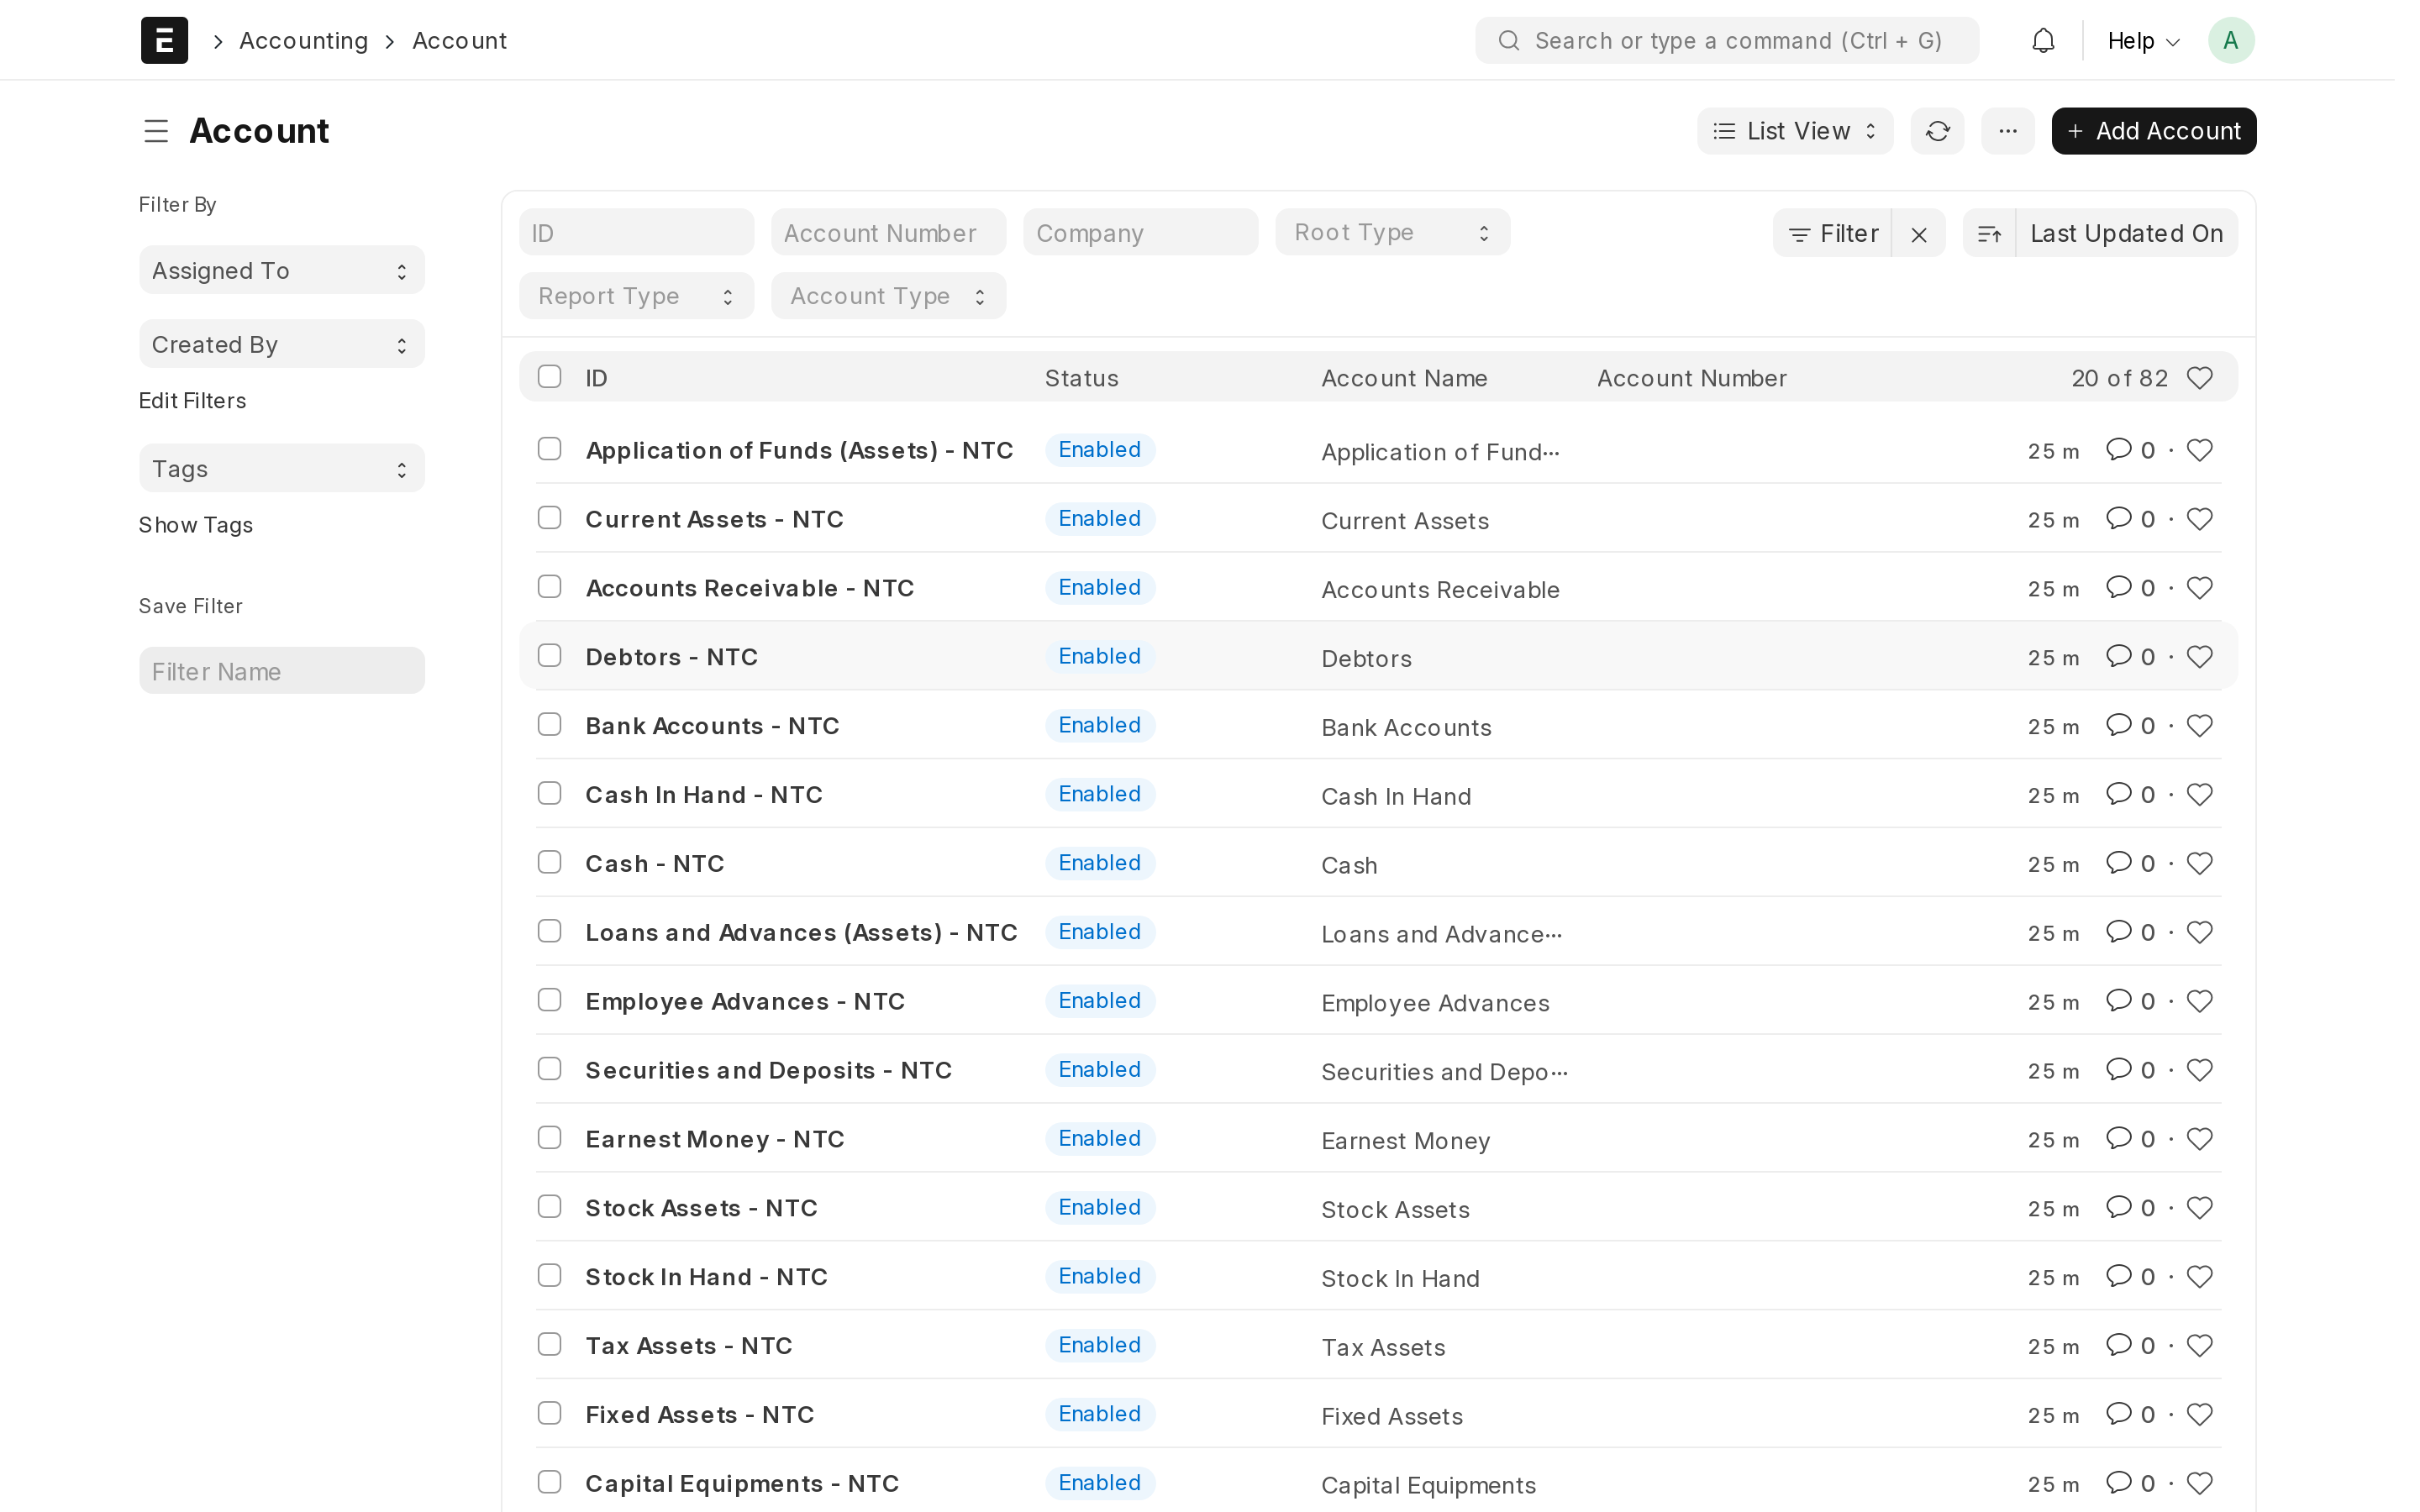Expand the Tags dropdown
2420x1512 pixels.
tap(281, 469)
